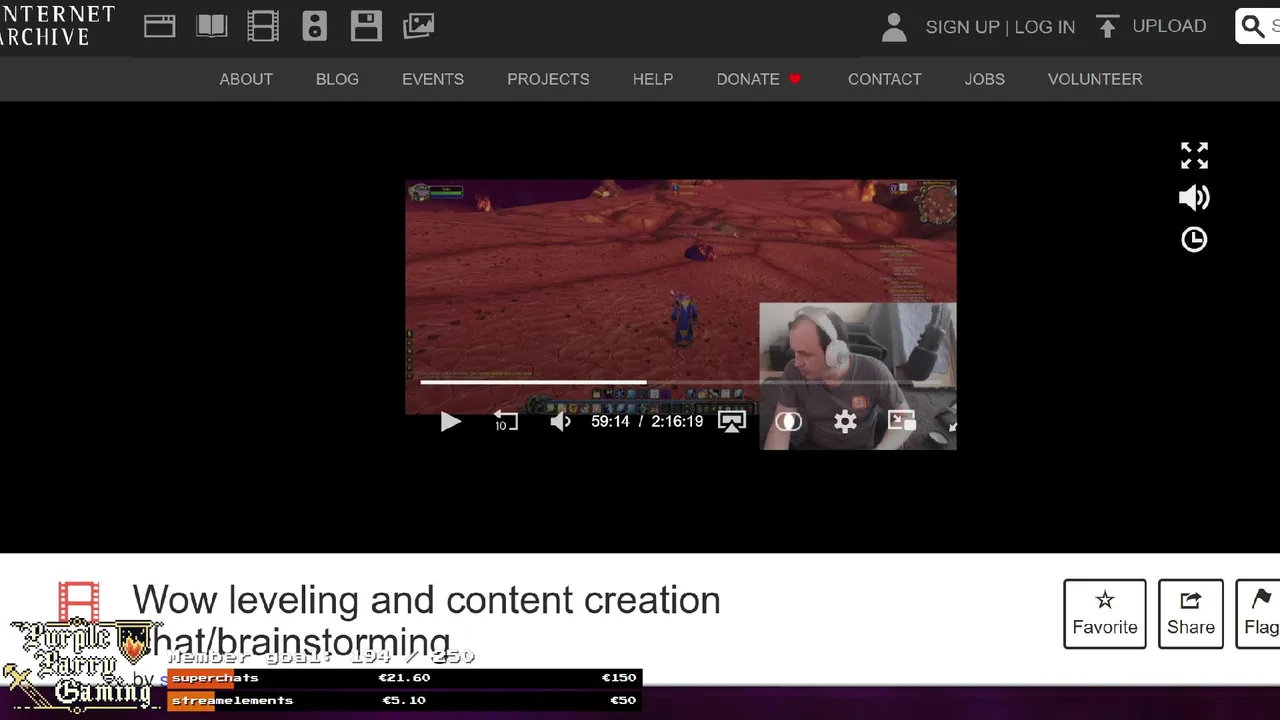Open the Texts book icon
1280x720 pixels.
click(212, 26)
